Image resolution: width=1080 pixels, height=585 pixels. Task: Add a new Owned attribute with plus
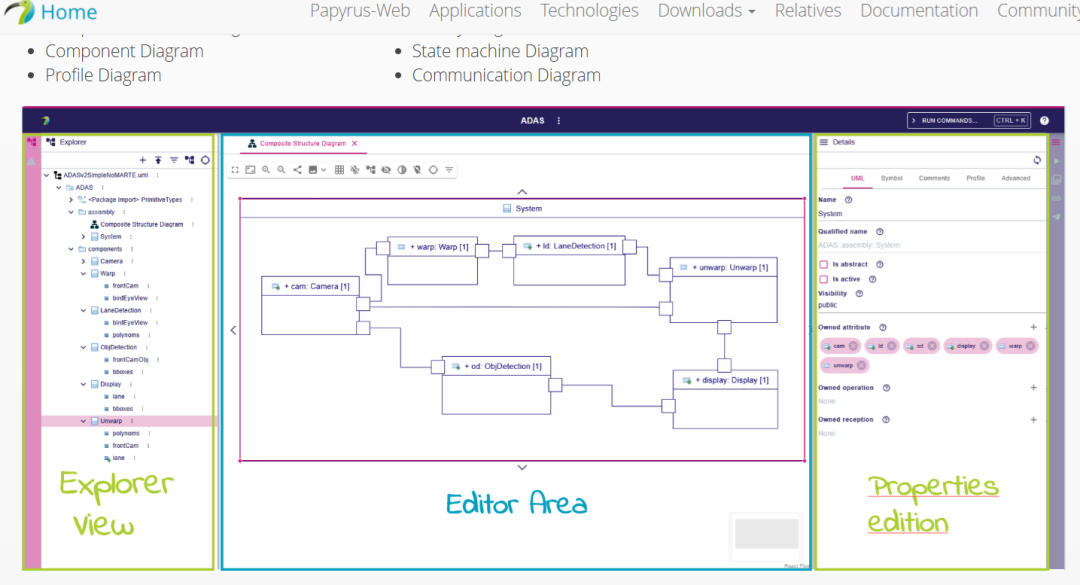click(1033, 327)
